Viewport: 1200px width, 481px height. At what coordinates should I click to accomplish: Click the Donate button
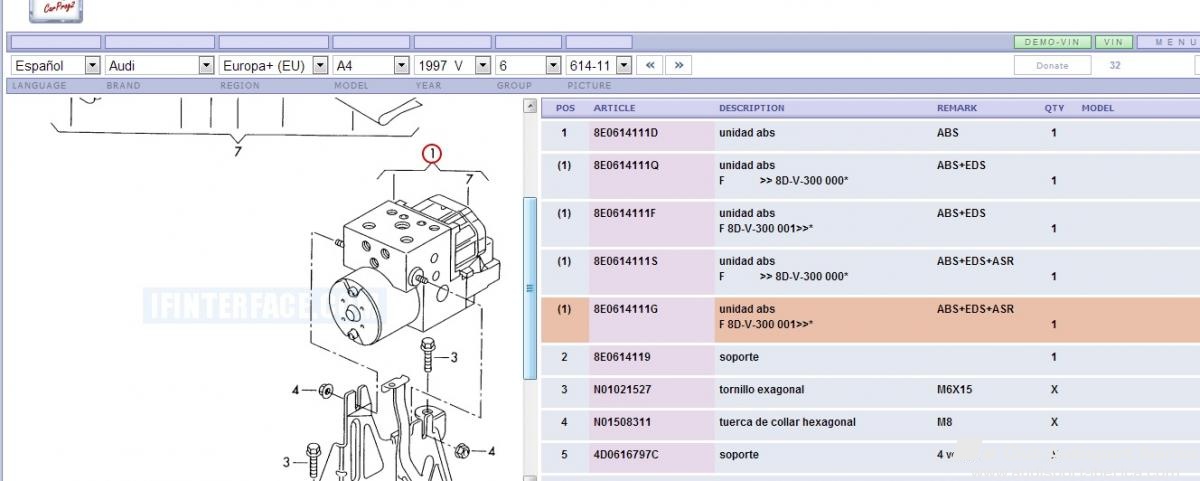click(1052, 65)
